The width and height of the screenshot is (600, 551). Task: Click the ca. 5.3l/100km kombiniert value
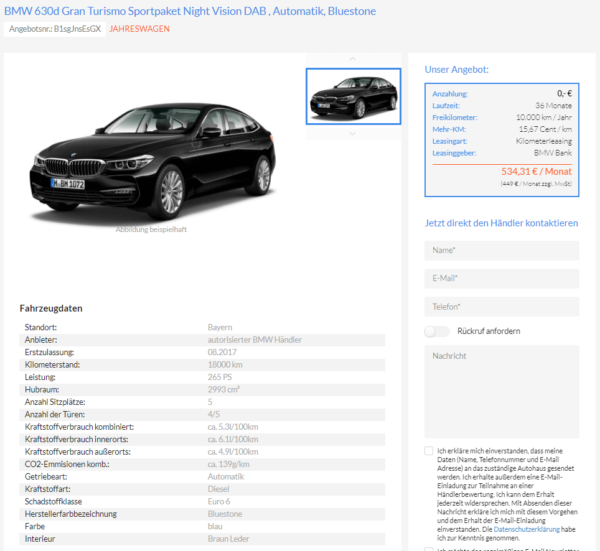tap(233, 427)
